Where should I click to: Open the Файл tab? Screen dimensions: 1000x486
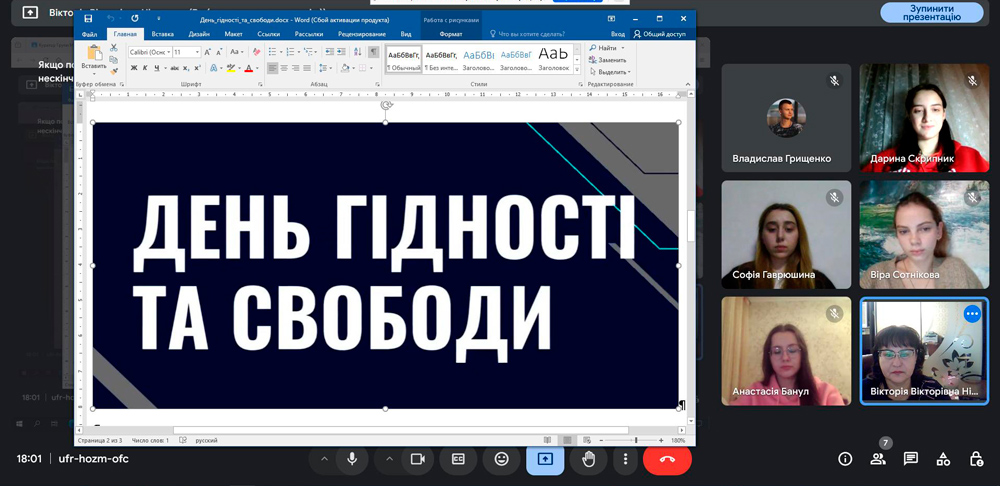(89, 34)
